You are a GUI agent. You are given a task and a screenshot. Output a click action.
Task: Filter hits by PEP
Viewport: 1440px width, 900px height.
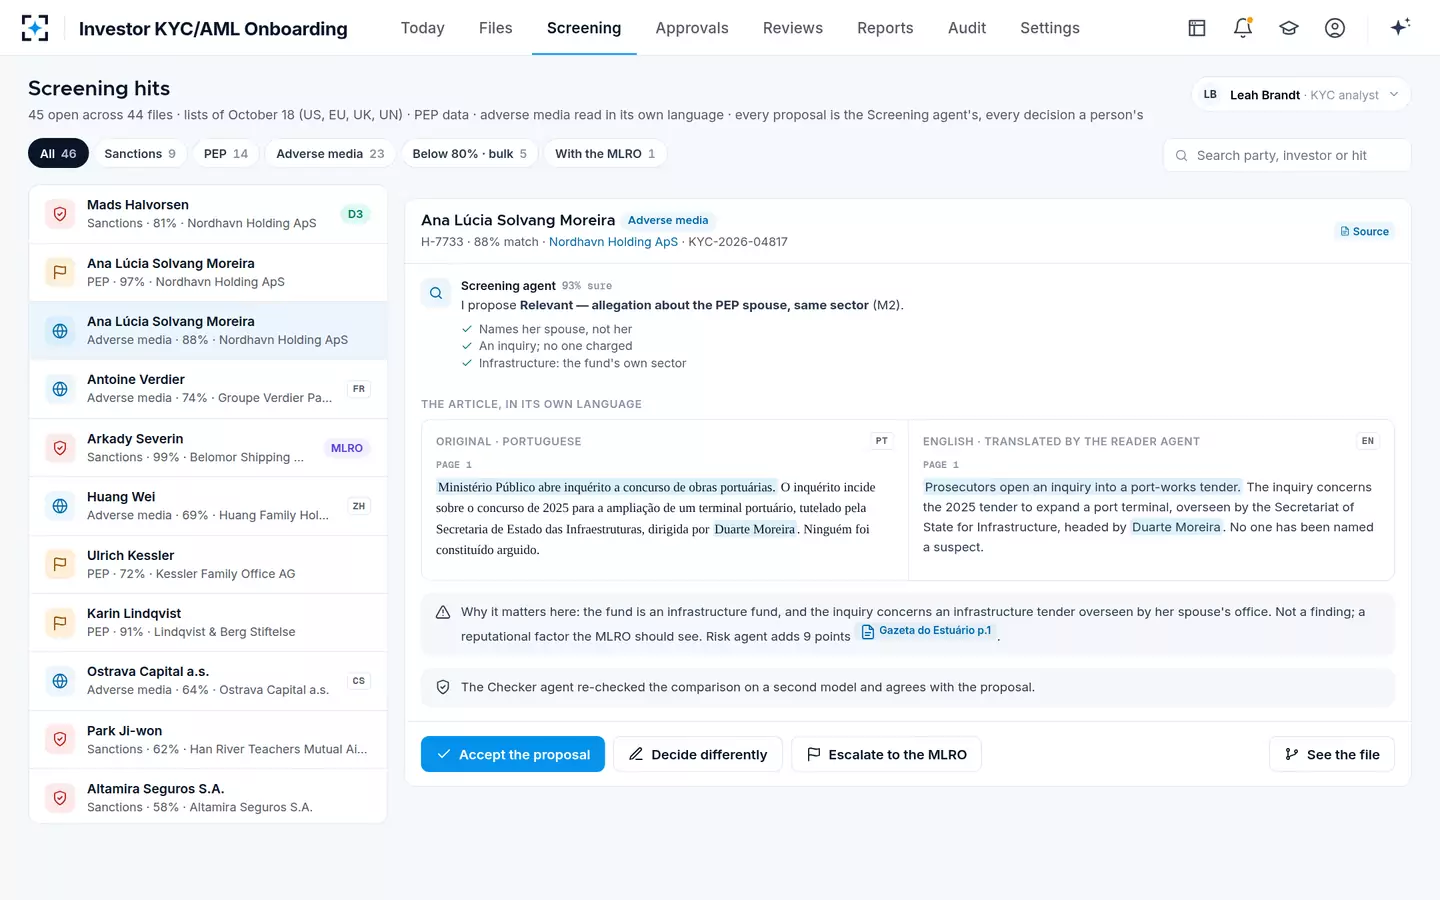coord(226,153)
